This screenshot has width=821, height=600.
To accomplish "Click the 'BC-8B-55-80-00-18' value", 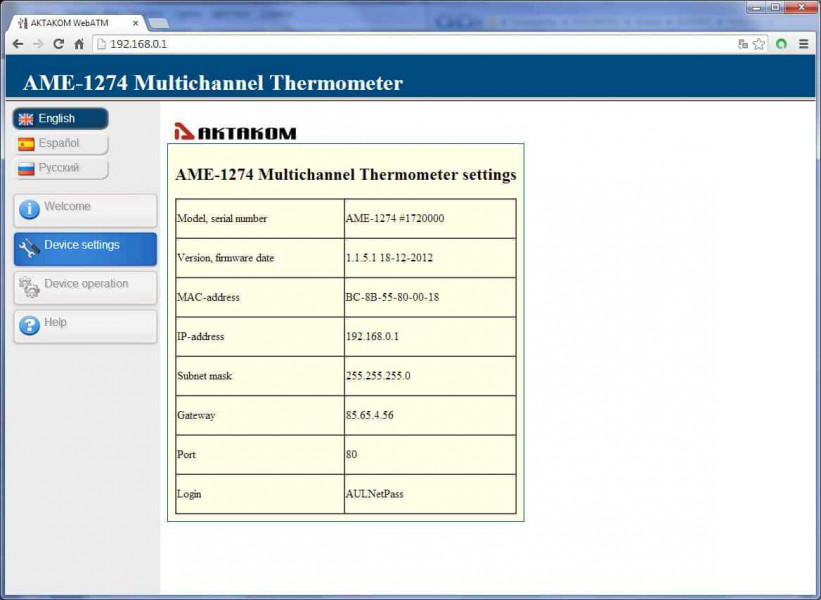I will click(392, 297).
